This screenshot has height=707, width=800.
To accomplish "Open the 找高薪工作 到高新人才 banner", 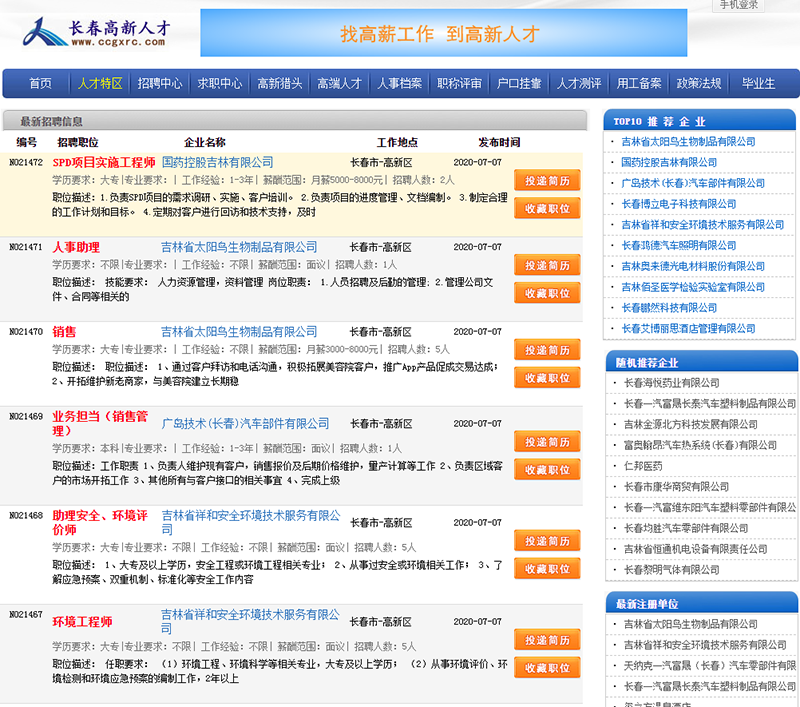I will [x=443, y=33].
